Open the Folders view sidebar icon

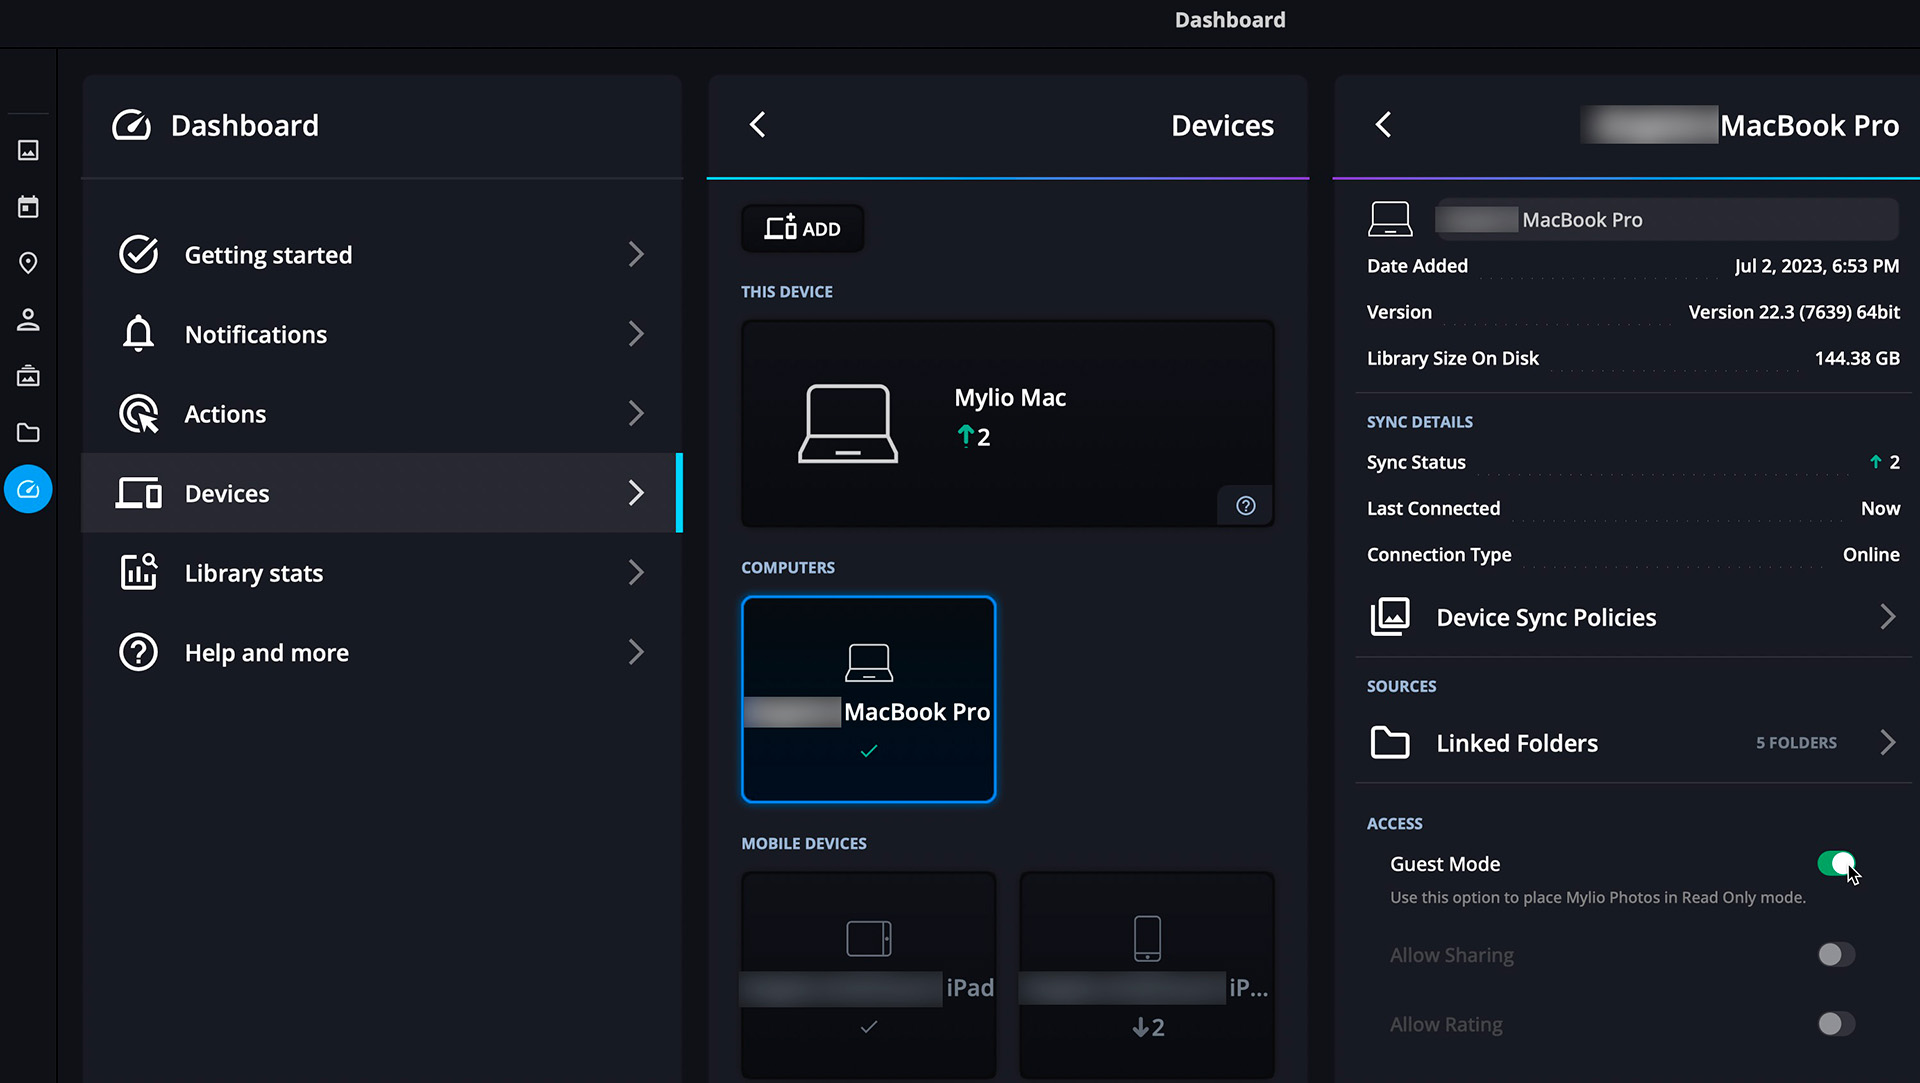click(x=28, y=433)
